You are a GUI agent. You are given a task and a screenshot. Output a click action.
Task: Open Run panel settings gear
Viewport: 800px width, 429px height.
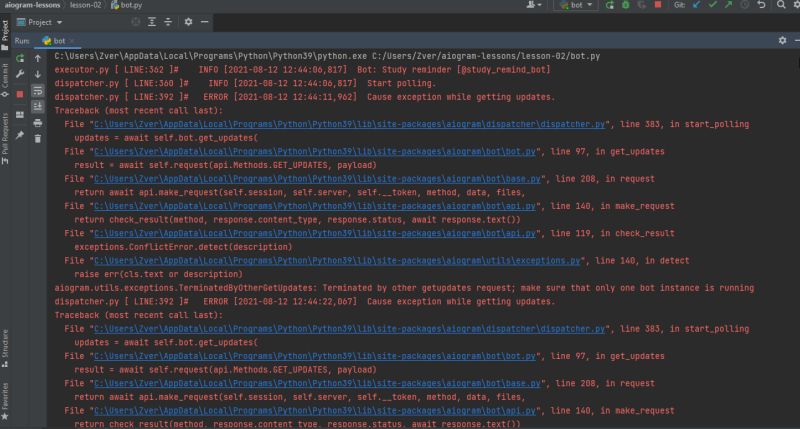pyautogui.click(x=783, y=40)
